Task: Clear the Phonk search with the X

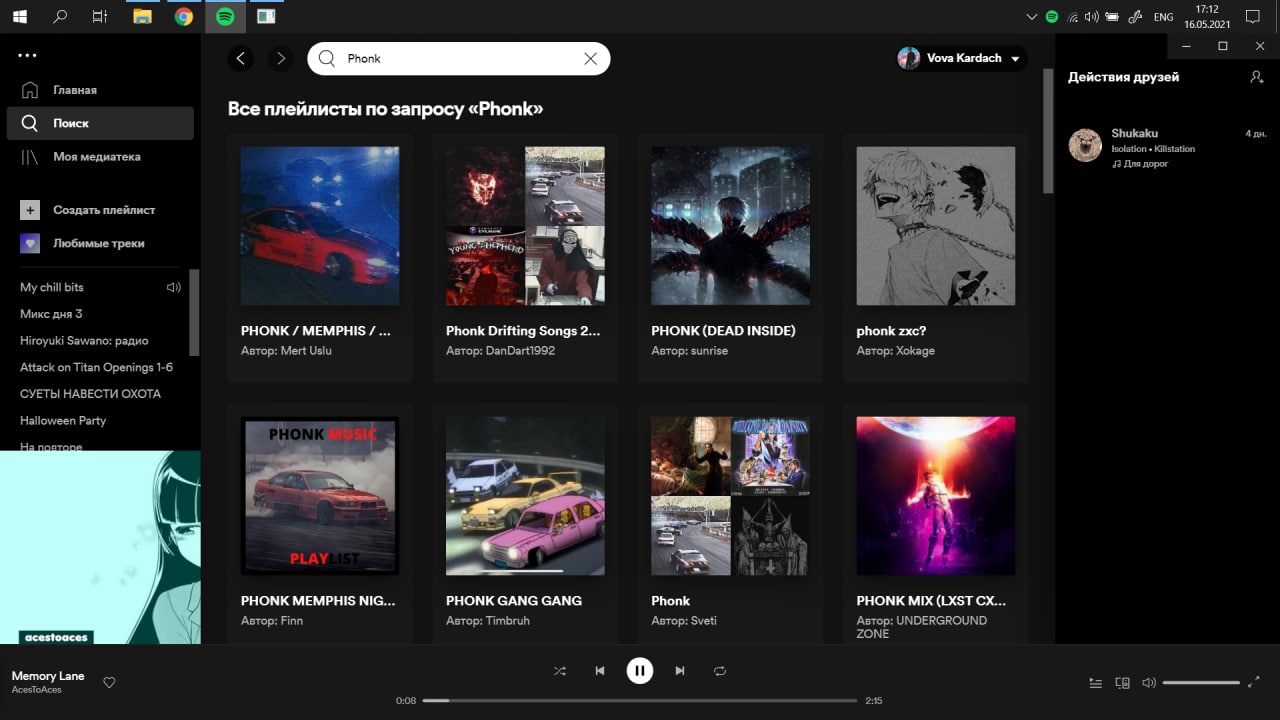Action: [590, 58]
